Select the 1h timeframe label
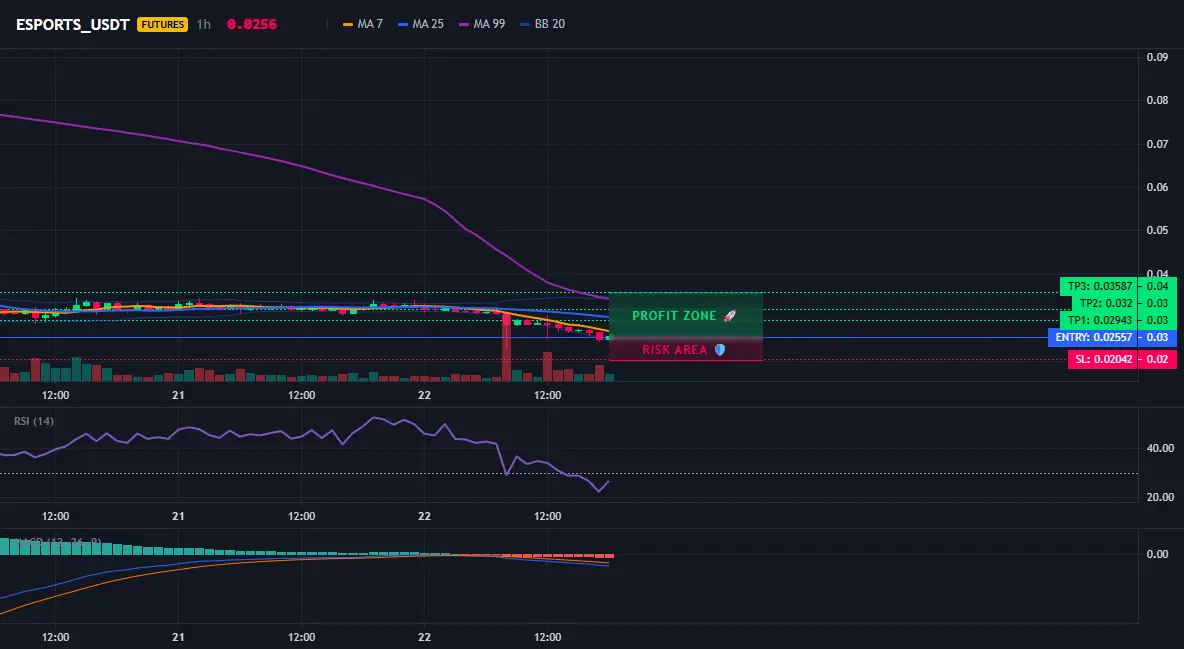The width and height of the screenshot is (1184, 649). click(204, 24)
